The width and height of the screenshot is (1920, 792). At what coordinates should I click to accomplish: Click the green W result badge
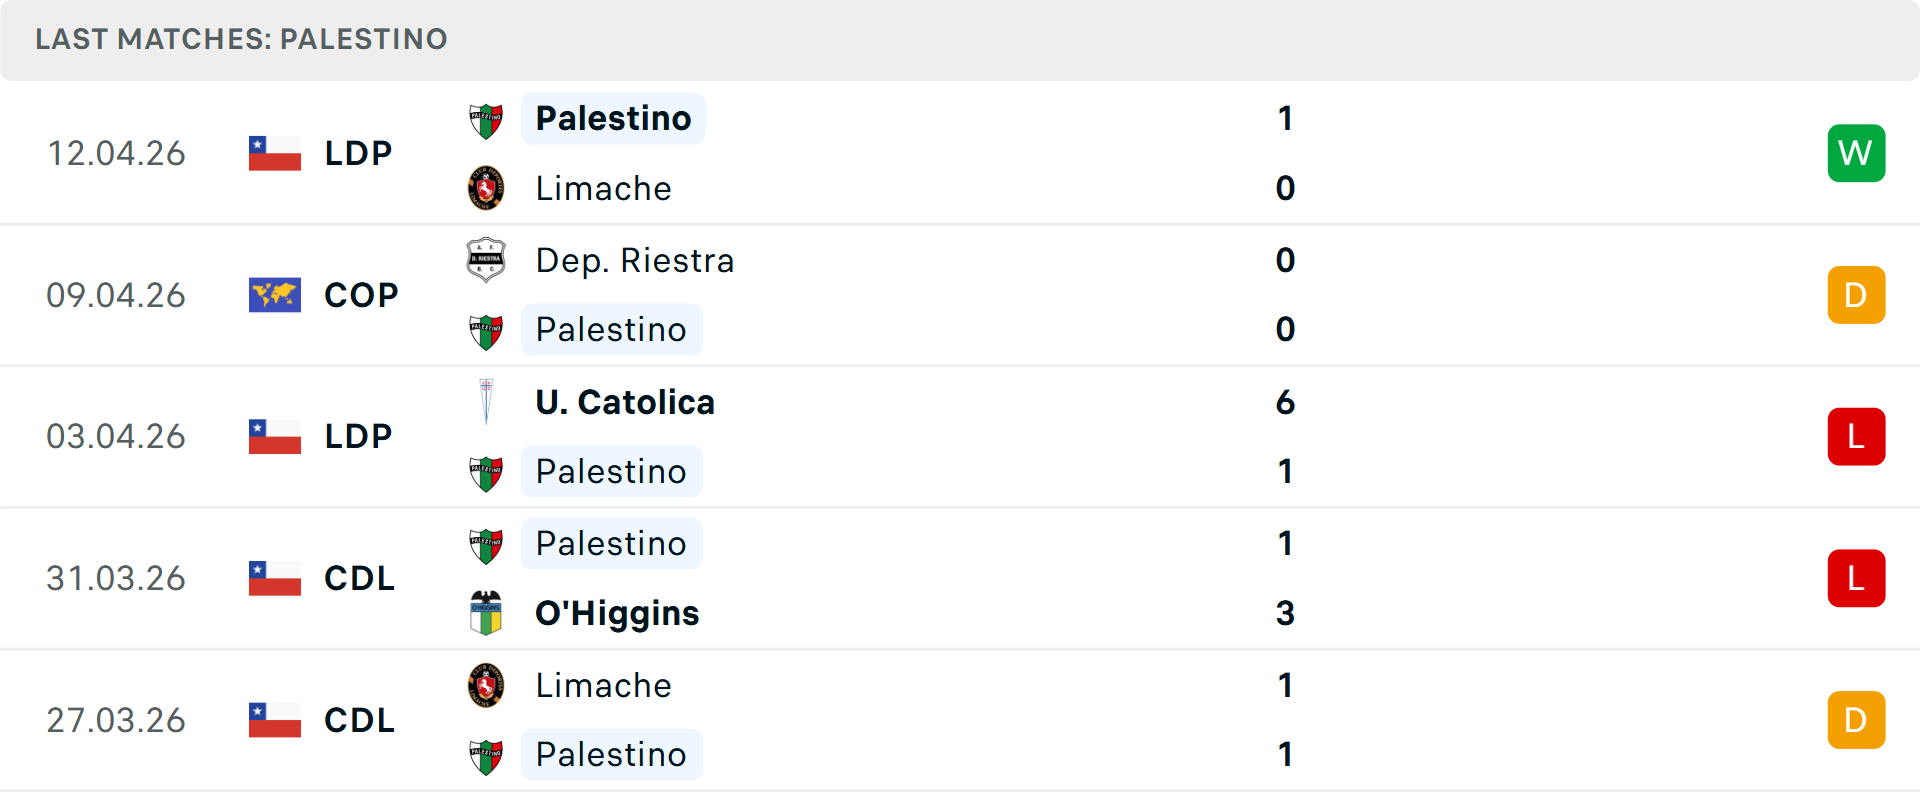(1856, 153)
